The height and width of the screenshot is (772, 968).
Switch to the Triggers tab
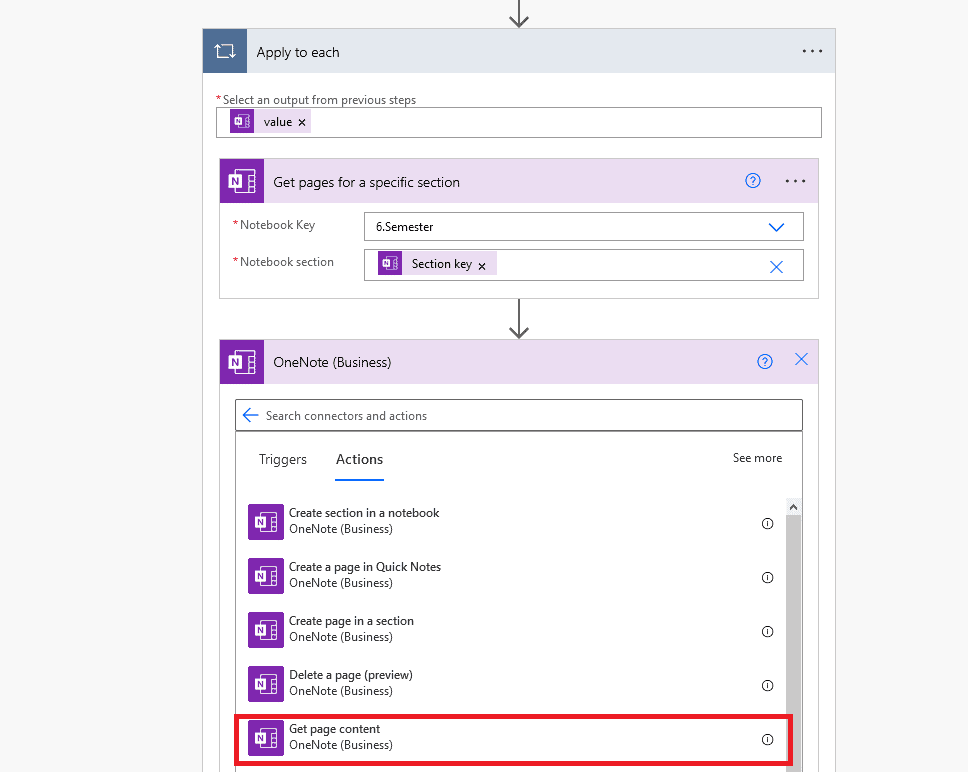point(283,459)
